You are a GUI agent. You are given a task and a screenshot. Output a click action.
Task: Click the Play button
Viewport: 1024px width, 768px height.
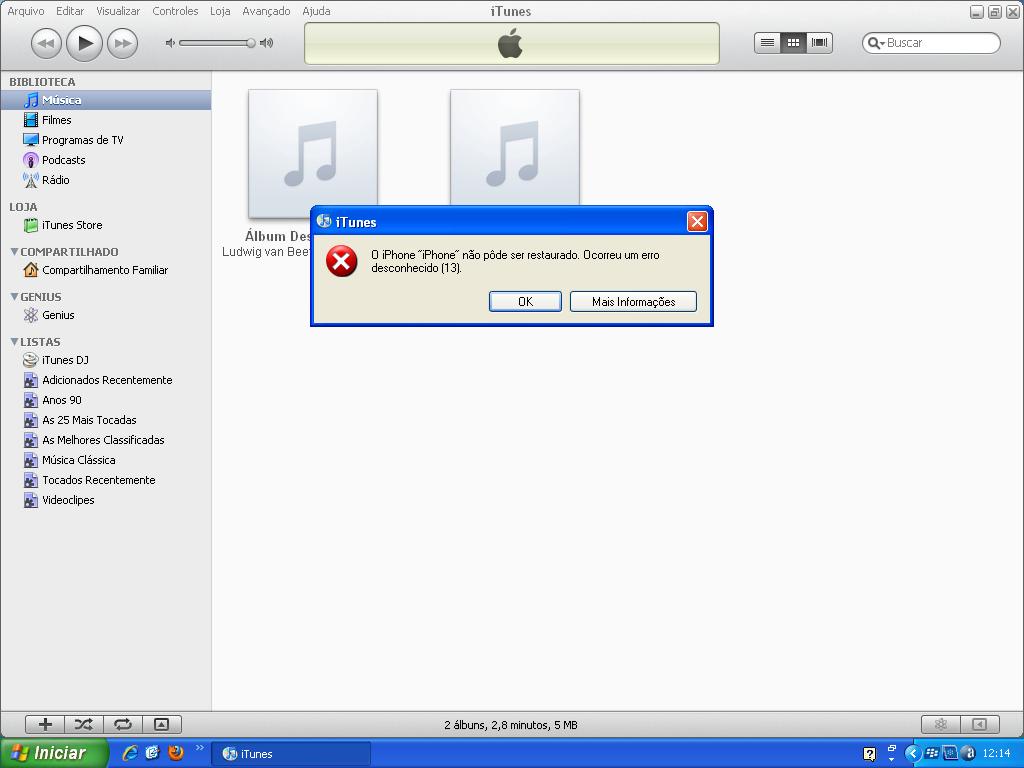[85, 43]
